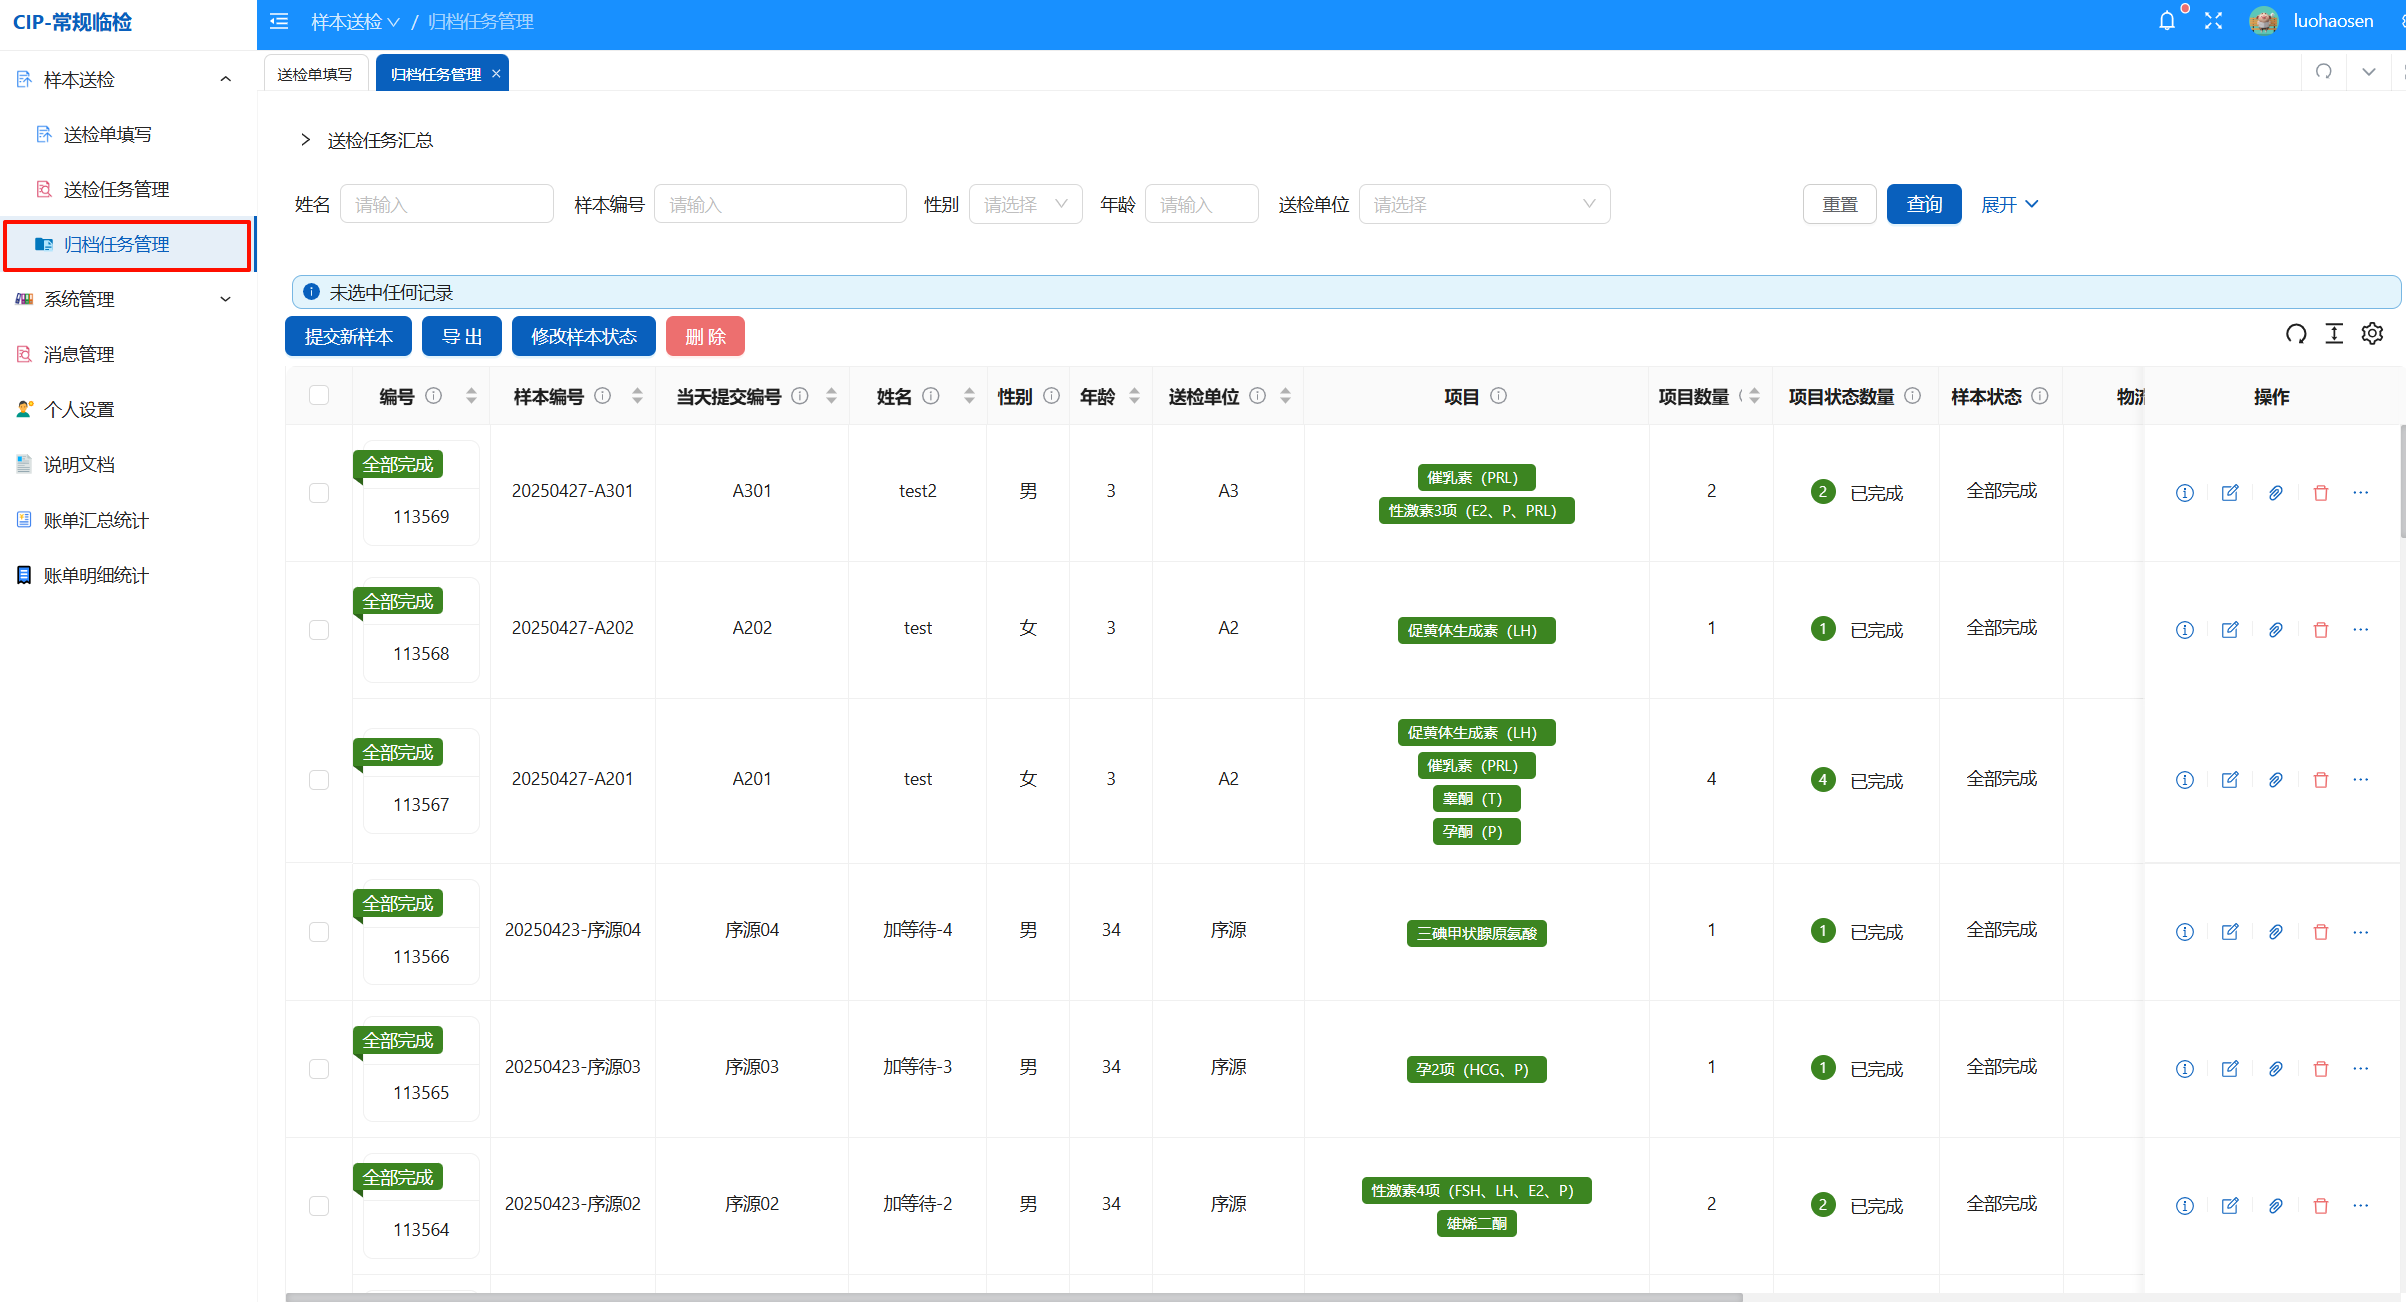
Task: Check the select-all header checkbox
Action: [319, 395]
